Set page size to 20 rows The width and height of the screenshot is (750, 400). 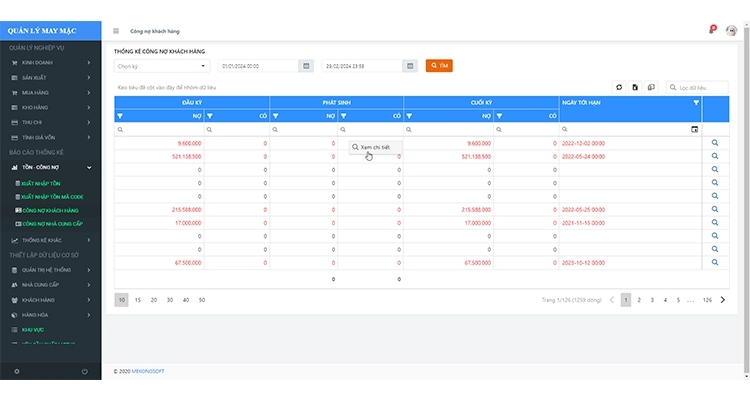(154, 300)
